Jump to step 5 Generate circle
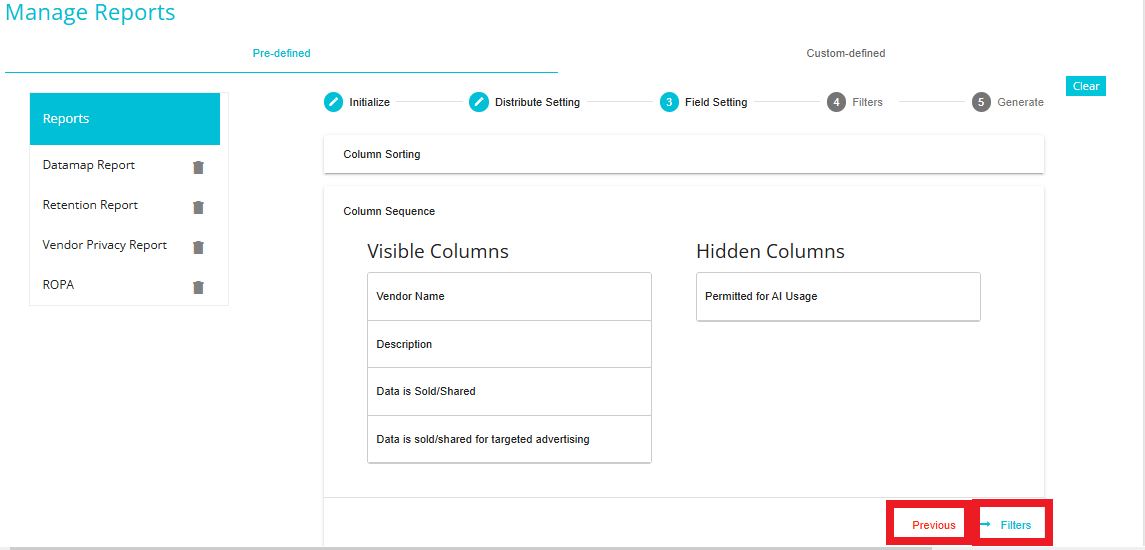 (981, 102)
